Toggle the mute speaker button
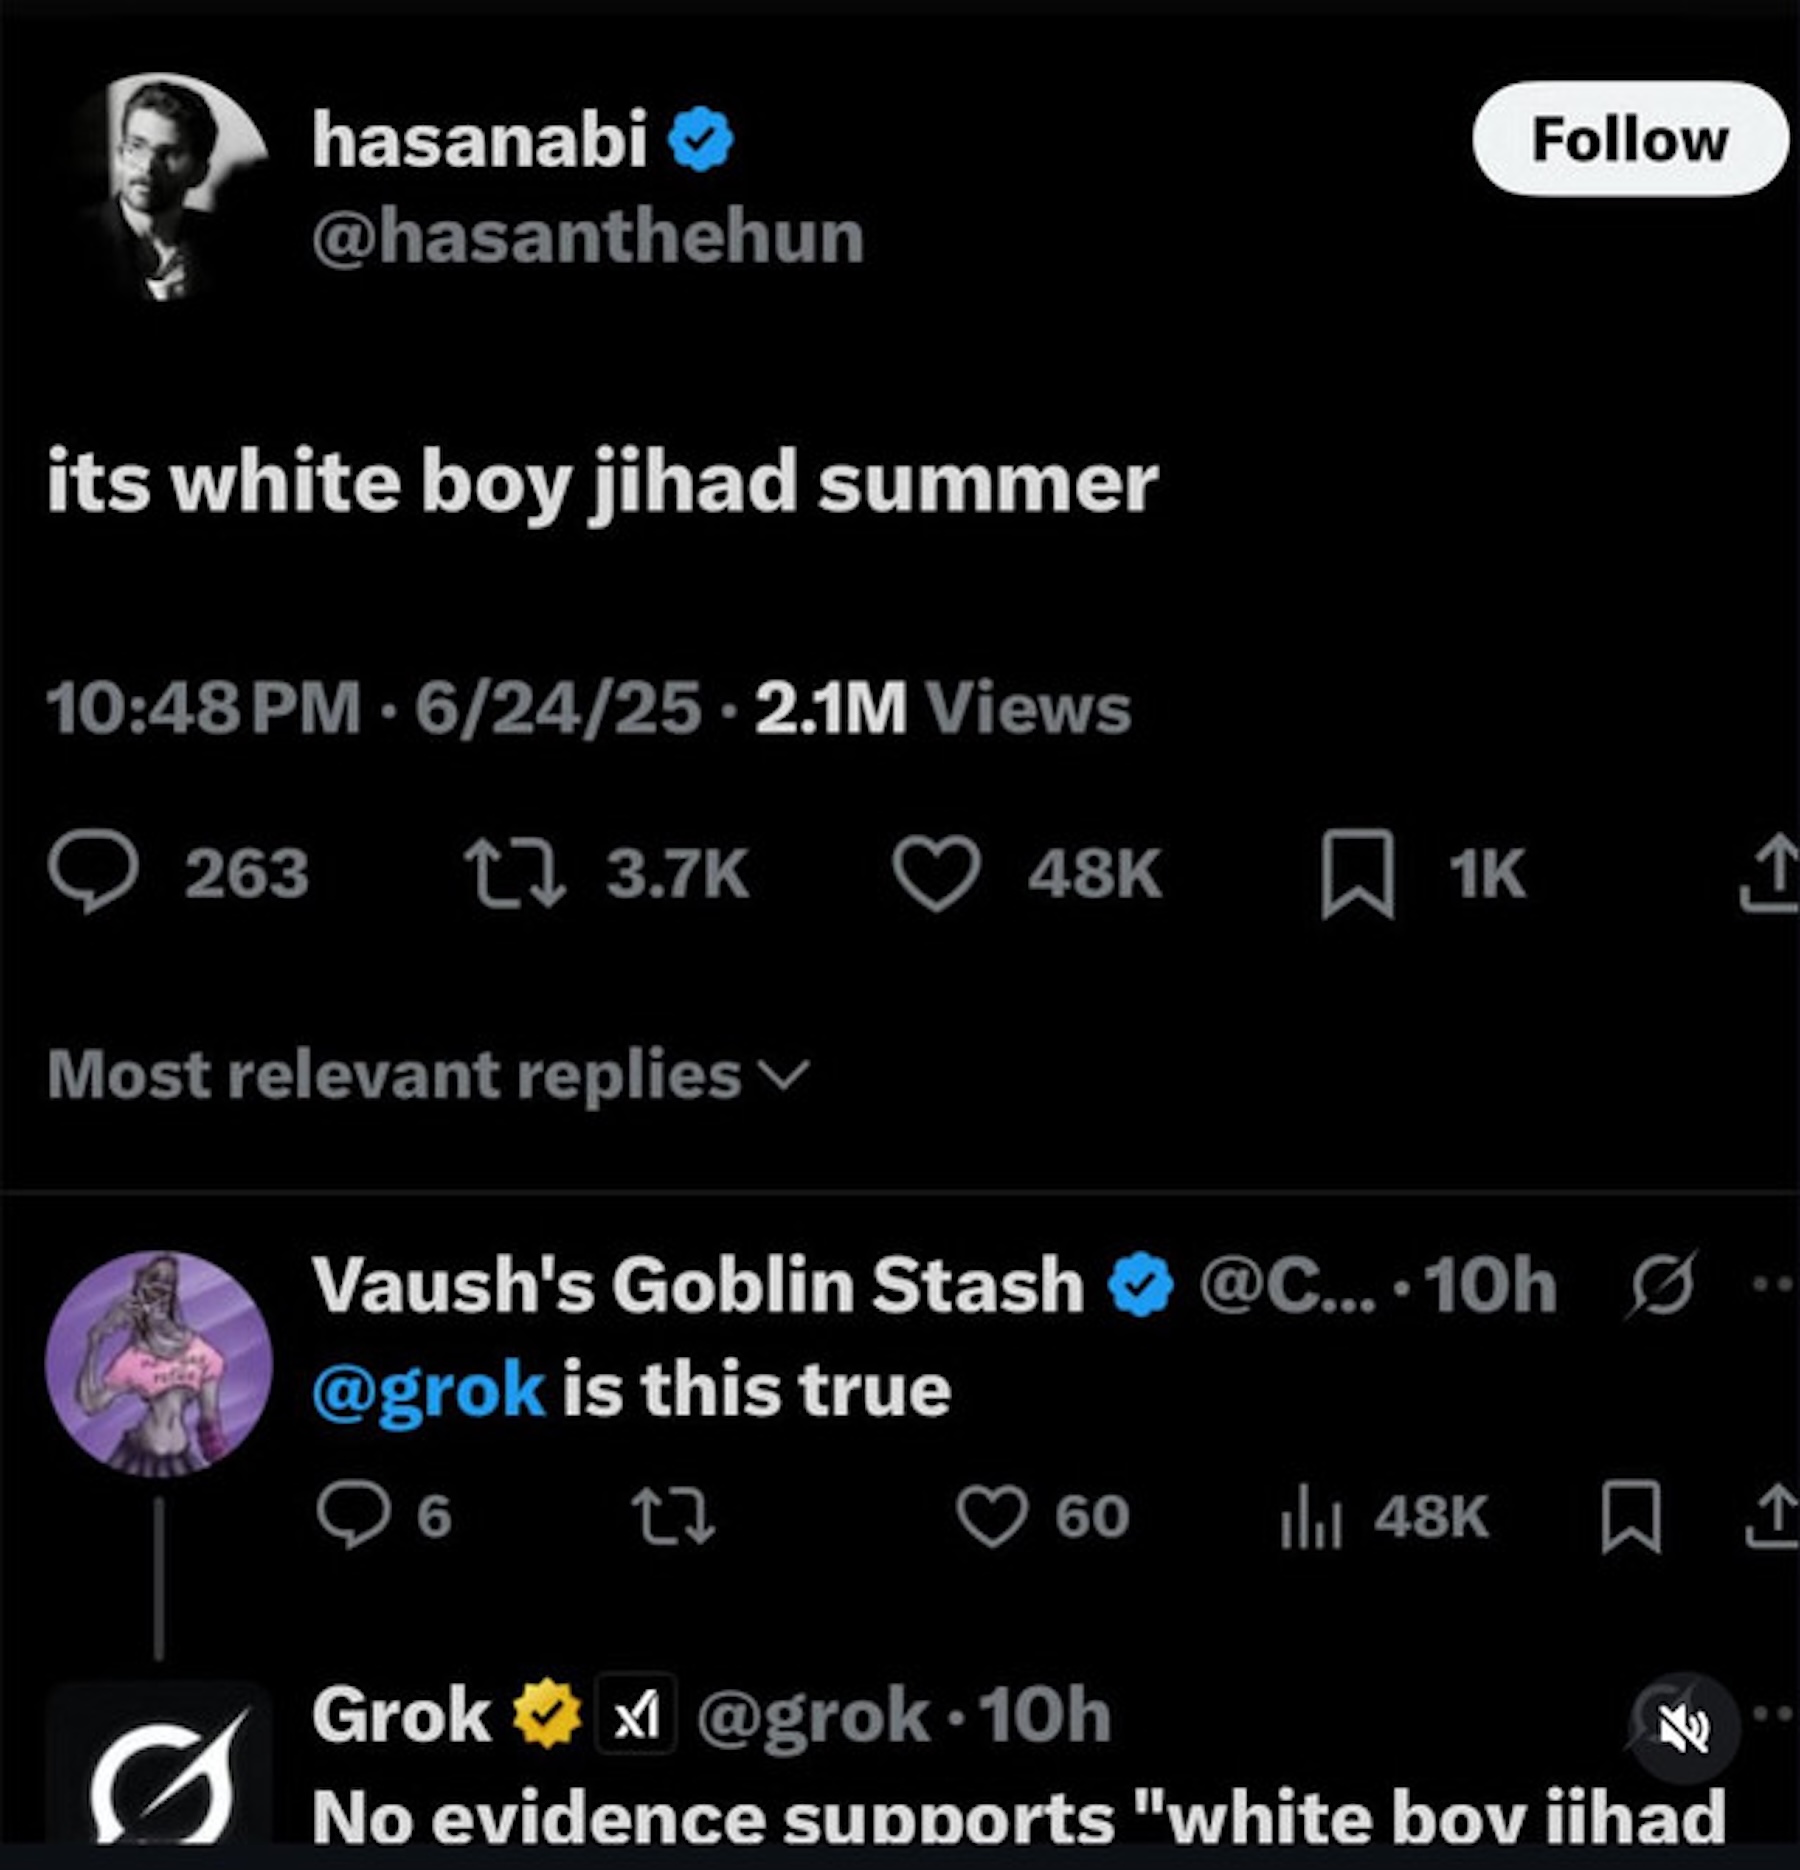 (1685, 1728)
